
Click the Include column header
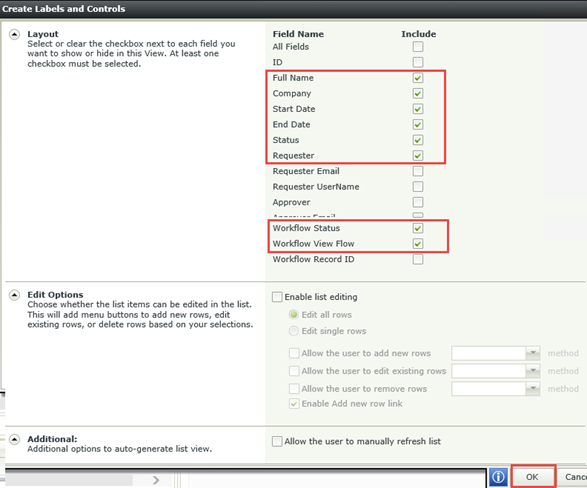tap(419, 34)
